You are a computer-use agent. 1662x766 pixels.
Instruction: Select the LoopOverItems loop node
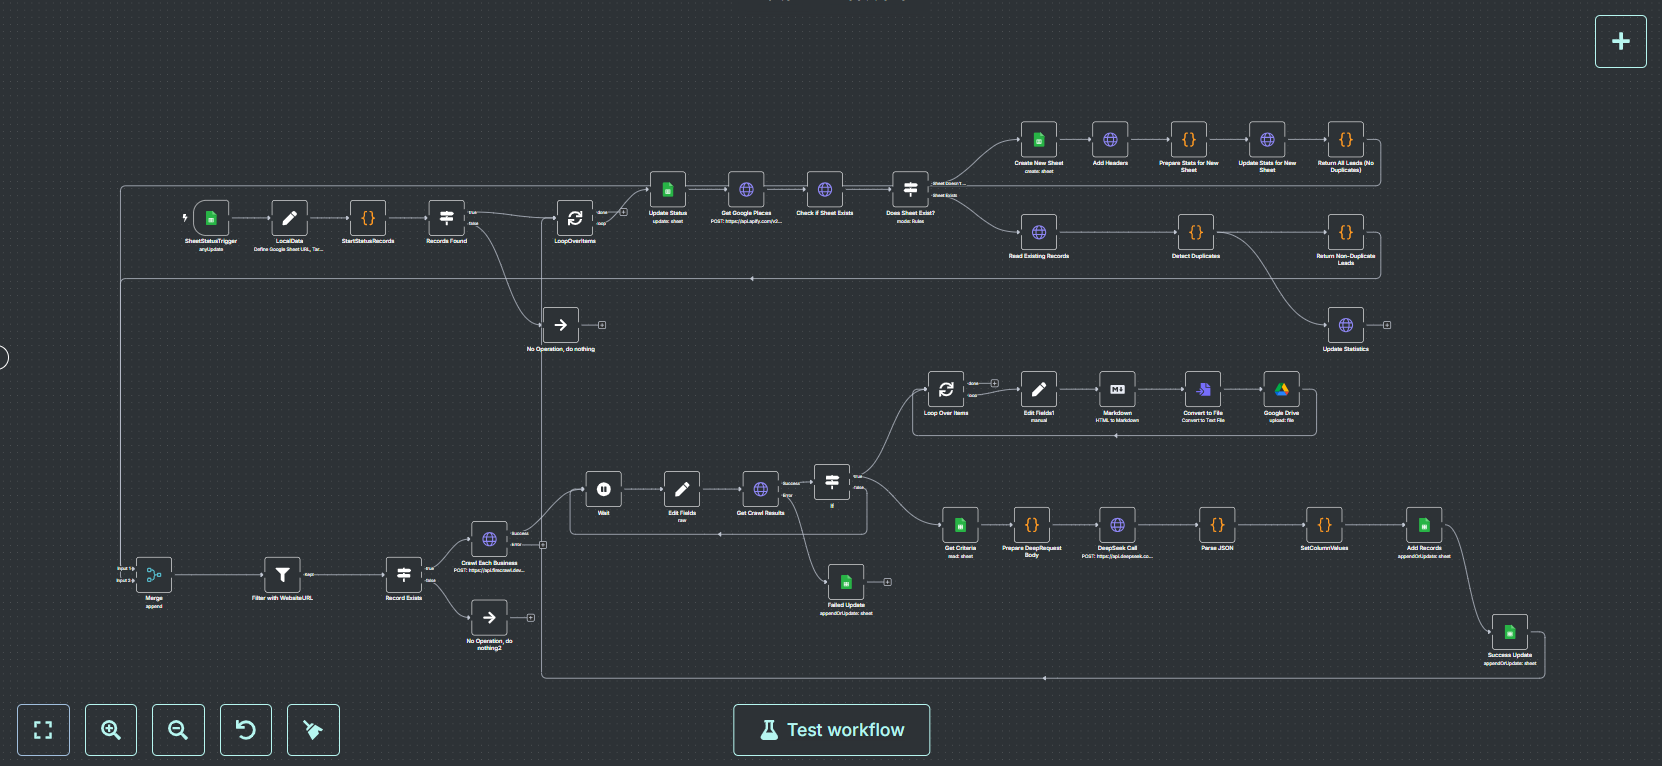click(x=575, y=218)
